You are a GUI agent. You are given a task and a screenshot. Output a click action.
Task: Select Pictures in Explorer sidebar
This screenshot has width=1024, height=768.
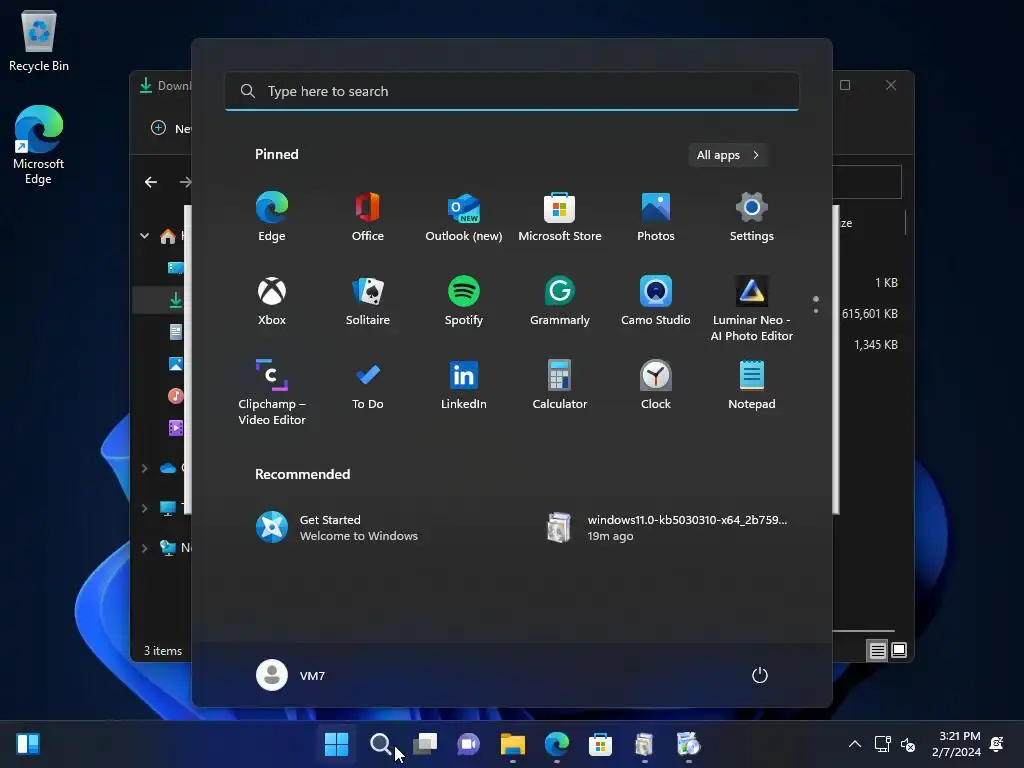click(x=176, y=364)
